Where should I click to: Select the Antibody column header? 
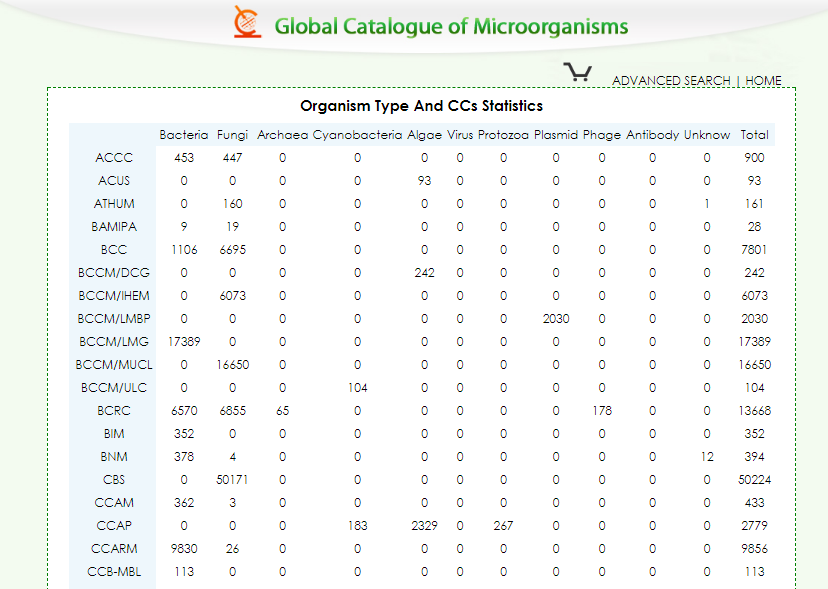click(x=653, y=135)
